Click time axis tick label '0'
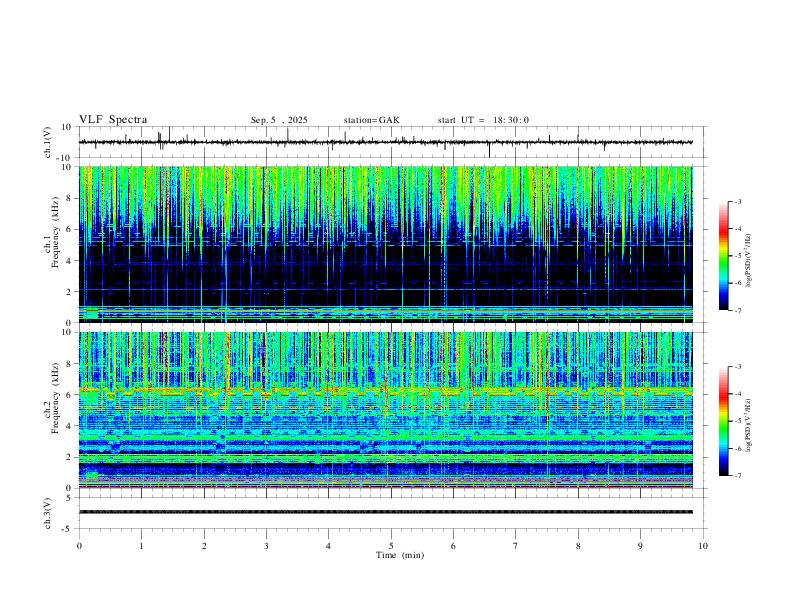The image size is (792, 612). coord(79,546)
